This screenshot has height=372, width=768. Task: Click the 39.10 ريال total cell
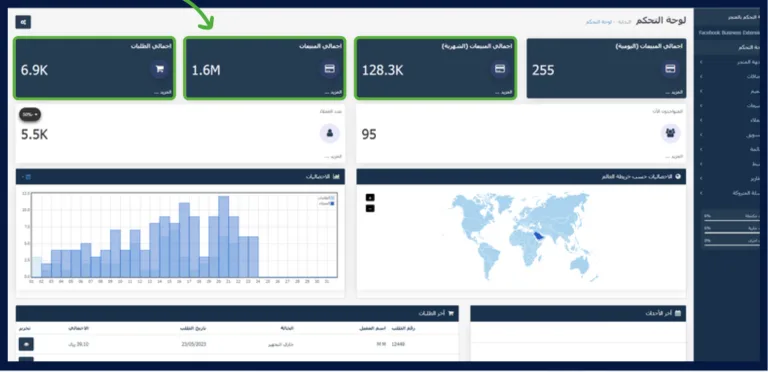tap(78, 345)
